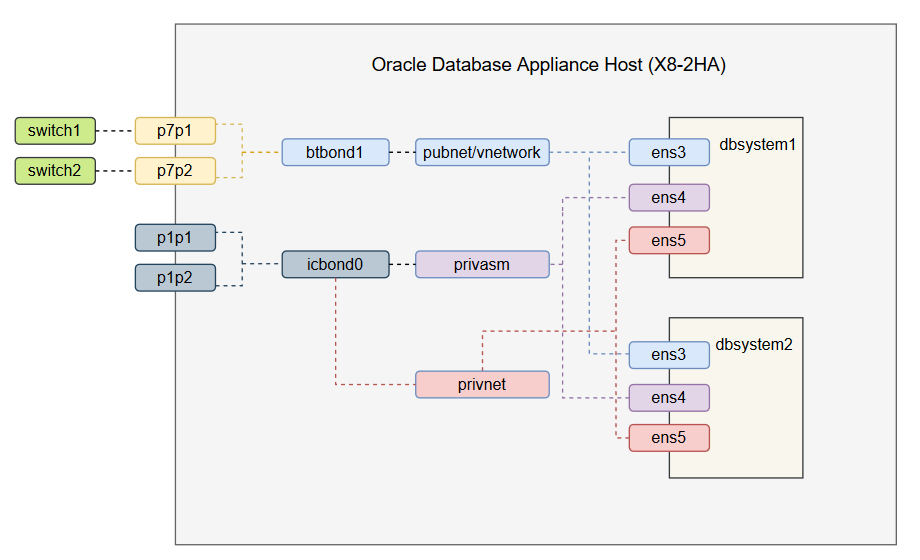Click the btbond1 bond node

click(x=335, y=152)
